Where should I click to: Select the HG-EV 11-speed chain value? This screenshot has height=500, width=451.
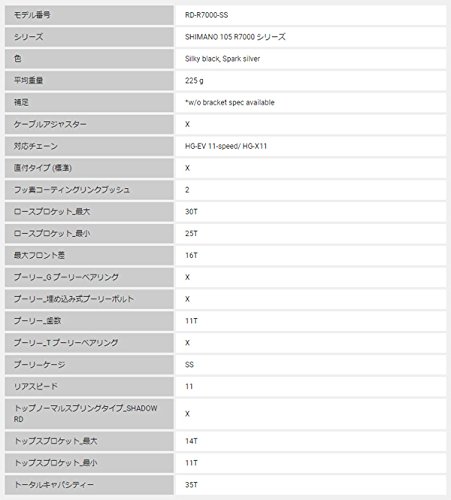point(226,146)
